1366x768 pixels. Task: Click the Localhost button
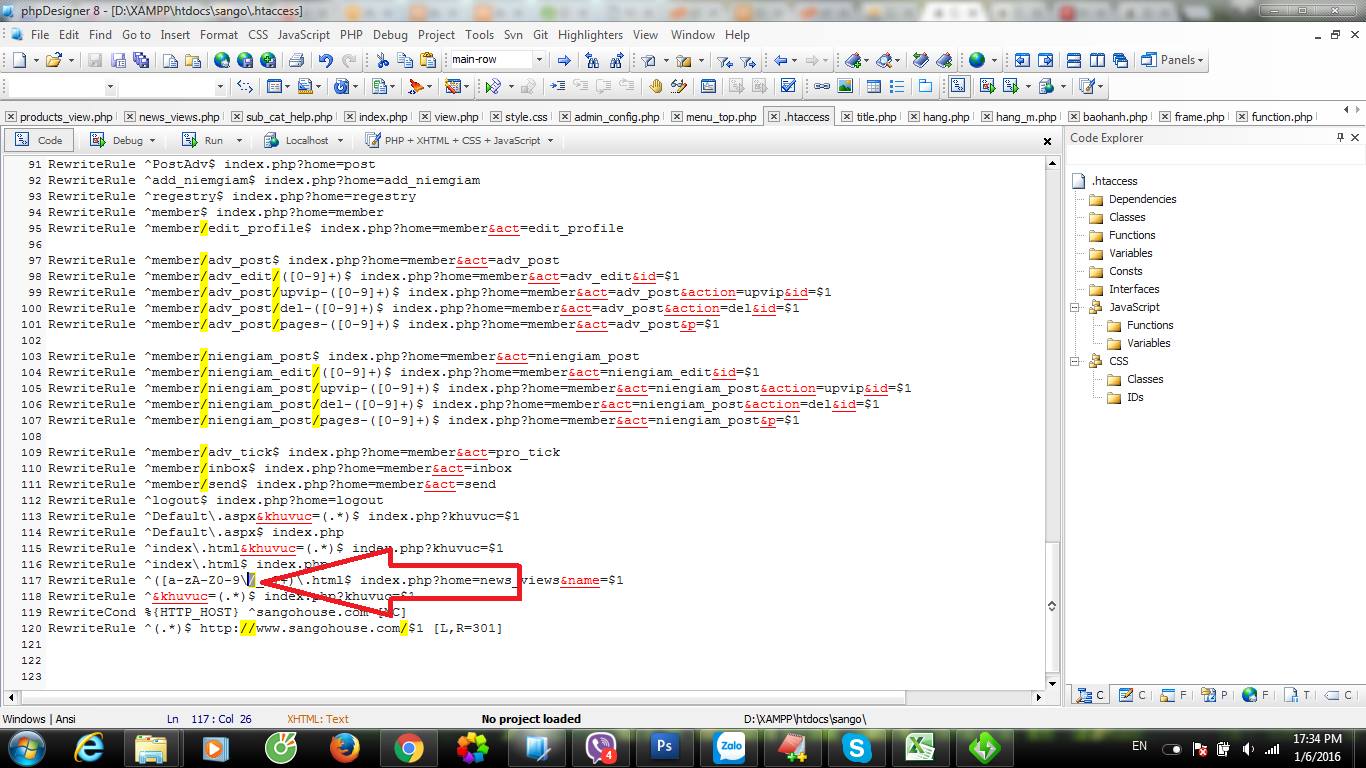point(304,140)
